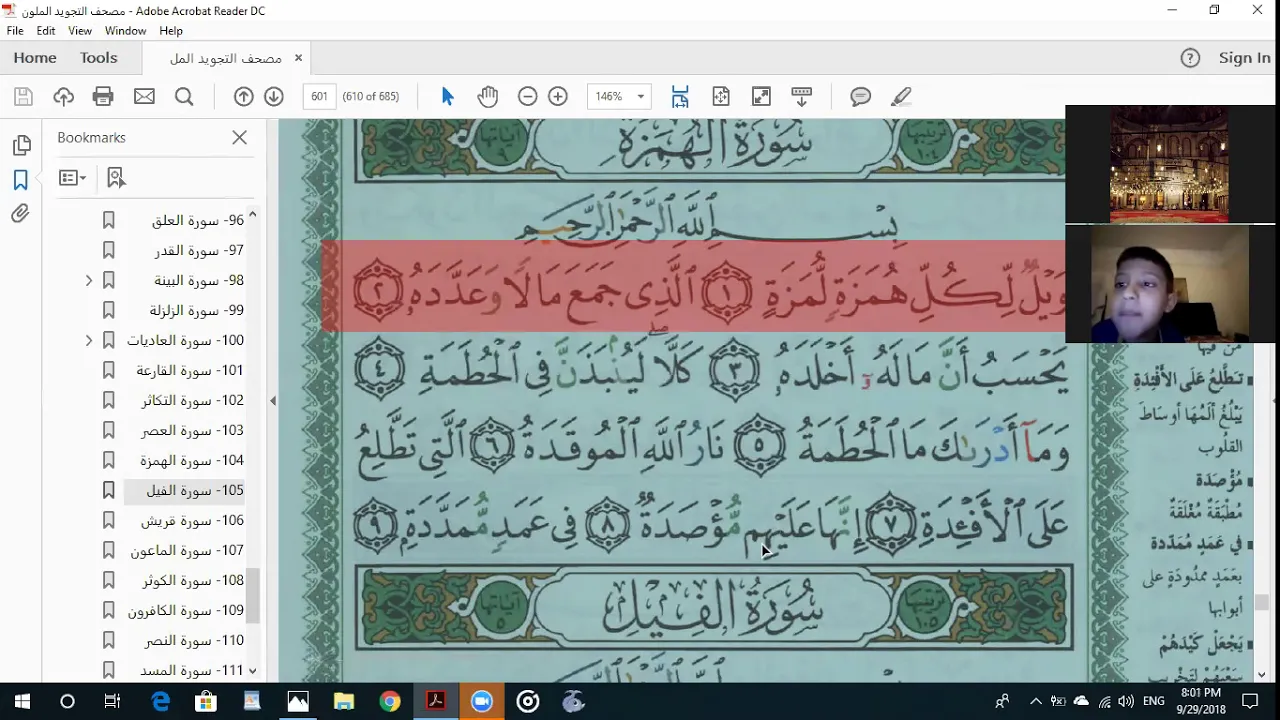
Task: Open Task View on the taskbar
Action: coord(113,702)
